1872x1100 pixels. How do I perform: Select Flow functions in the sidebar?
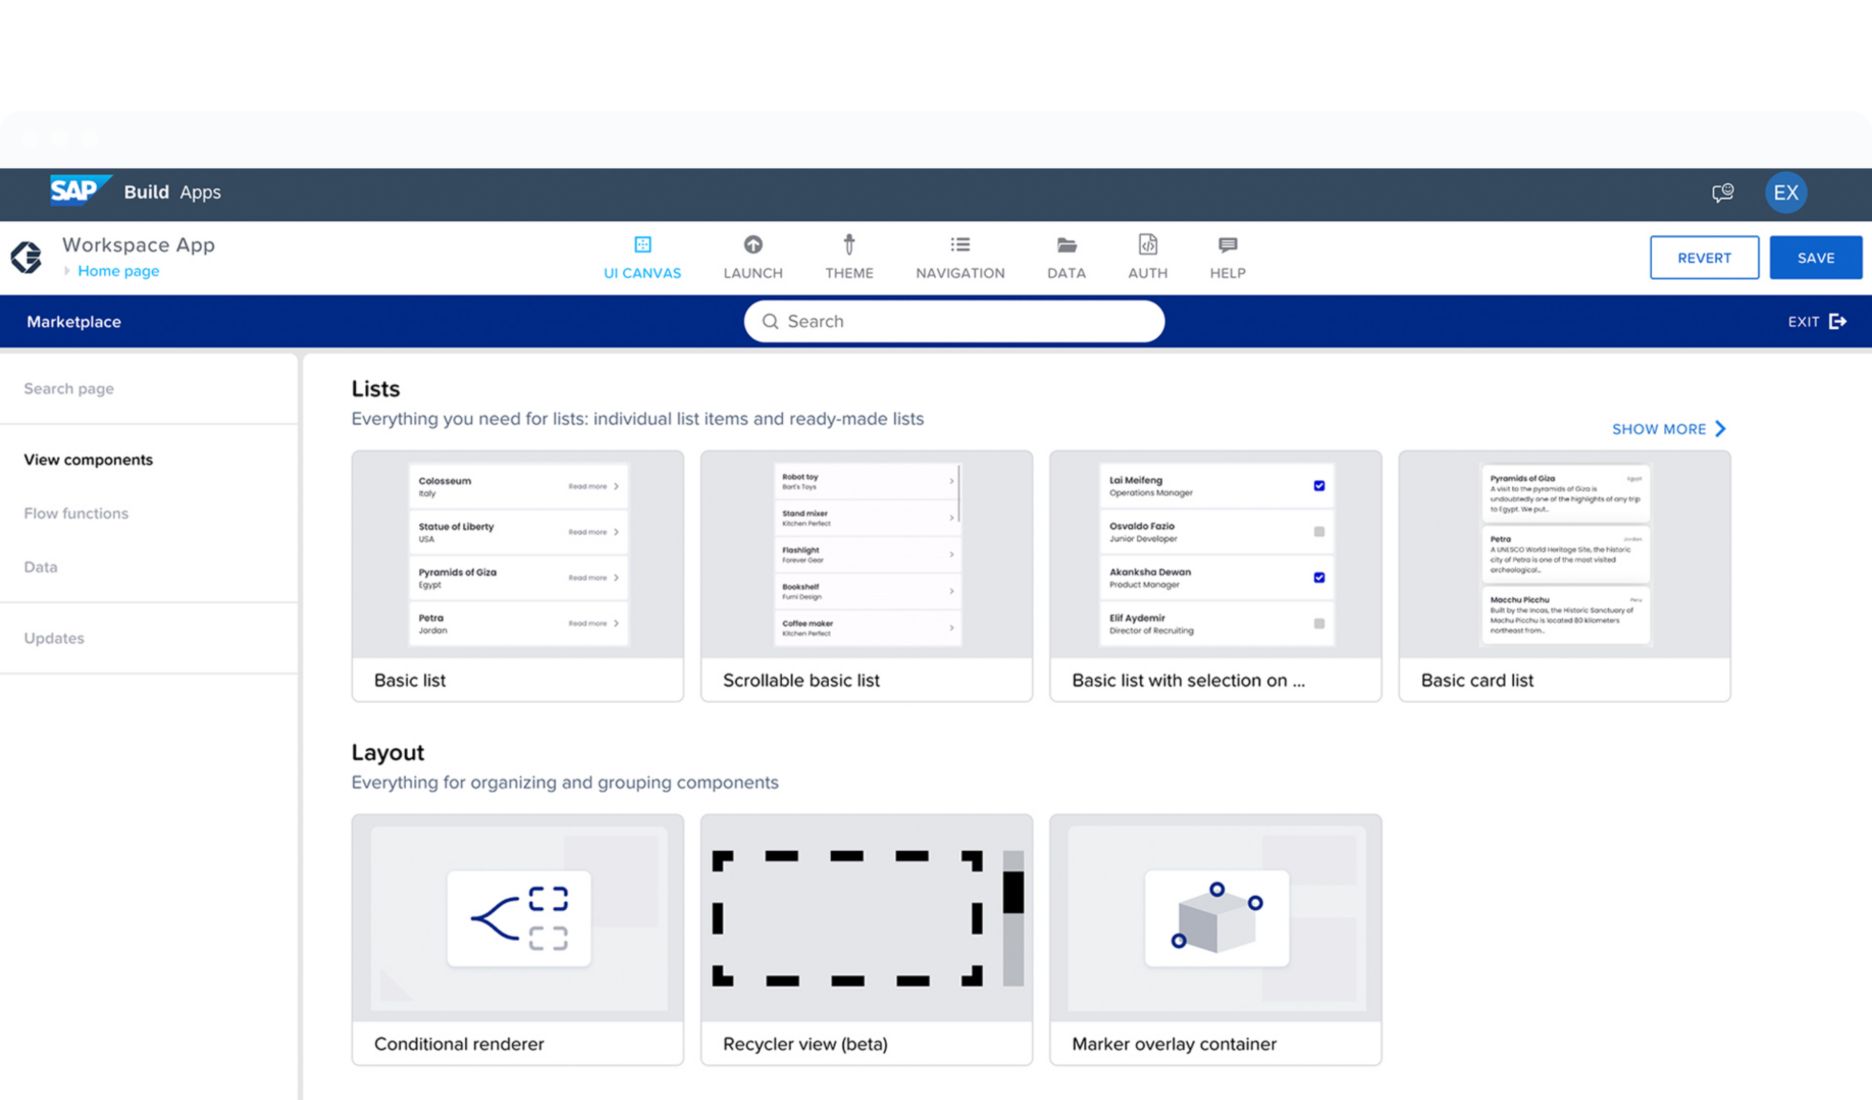(x=75, y=513)
